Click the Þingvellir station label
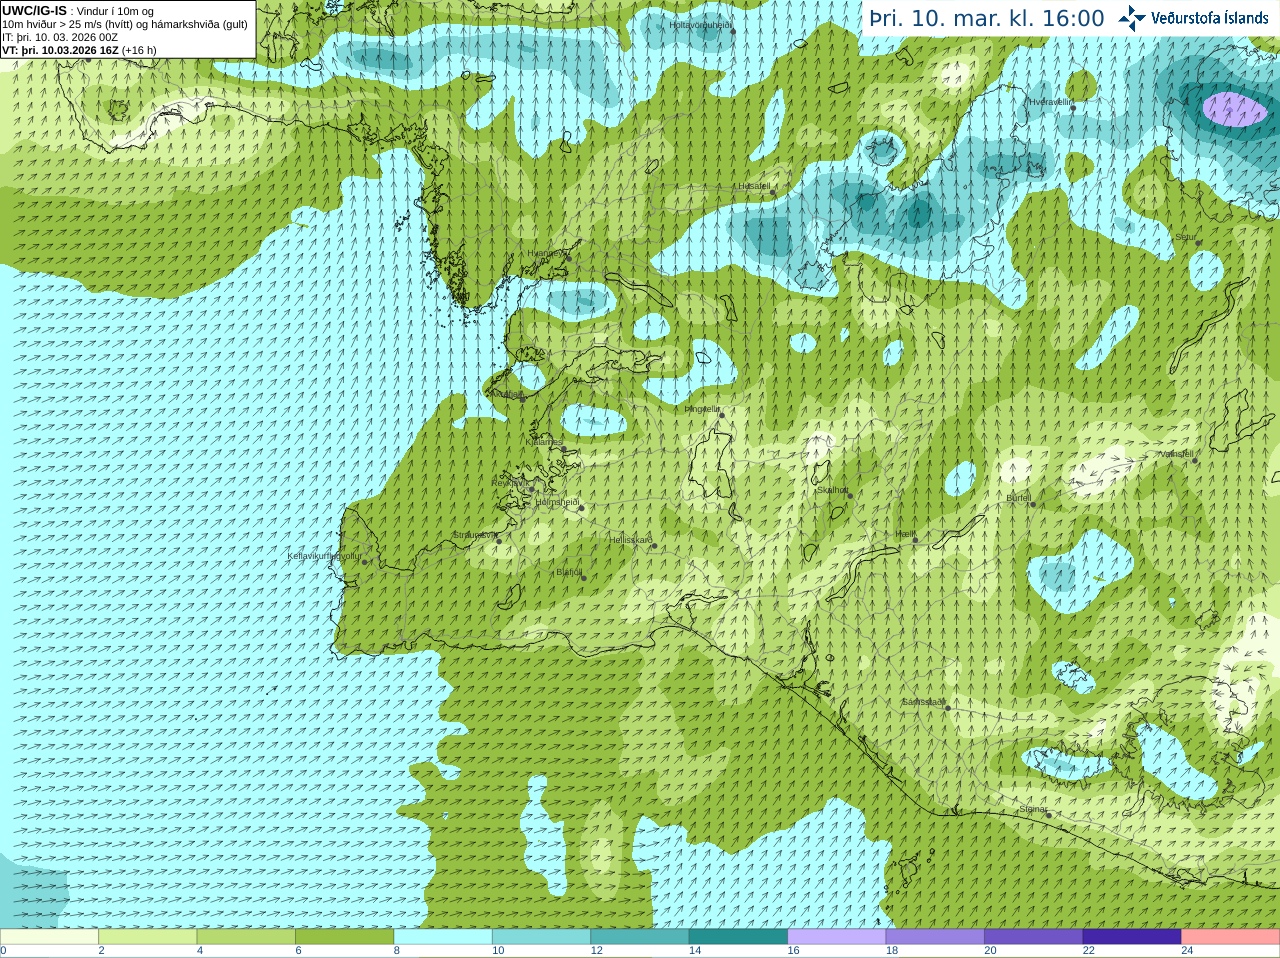1280x958 pixels. tap(702, 409)
